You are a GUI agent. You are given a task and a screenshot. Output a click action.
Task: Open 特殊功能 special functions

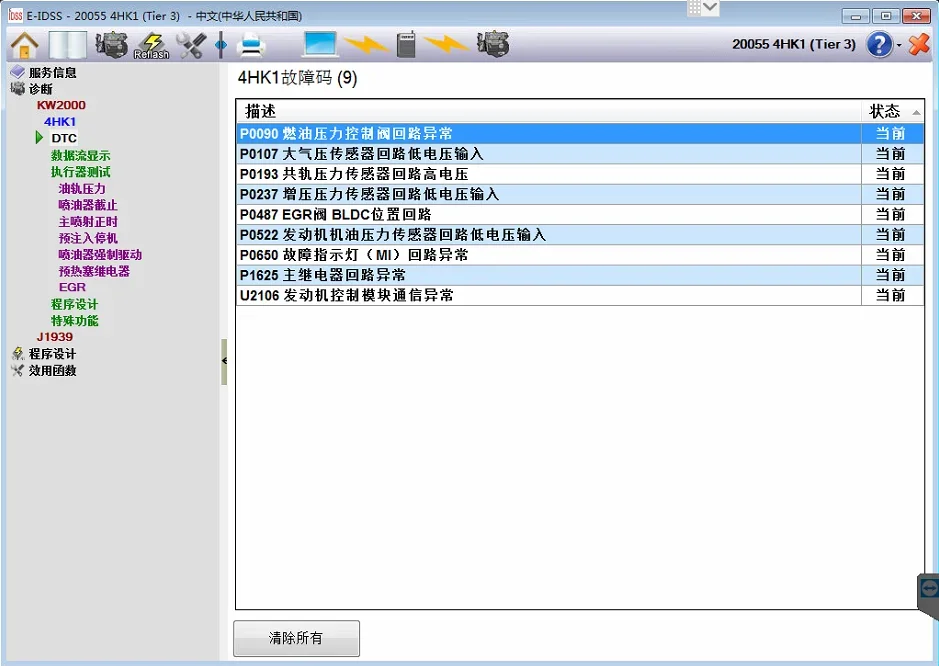click(x=75, y=320)
